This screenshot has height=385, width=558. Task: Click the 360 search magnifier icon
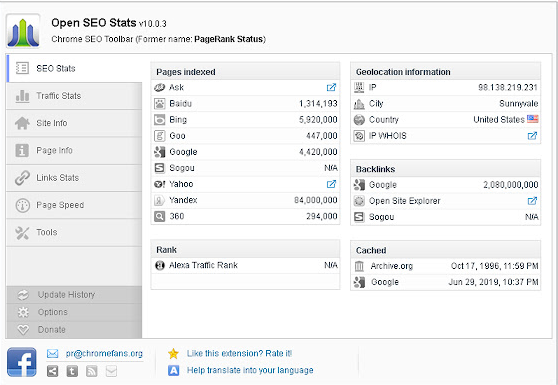pyautogui.click(x=159, y=216)
